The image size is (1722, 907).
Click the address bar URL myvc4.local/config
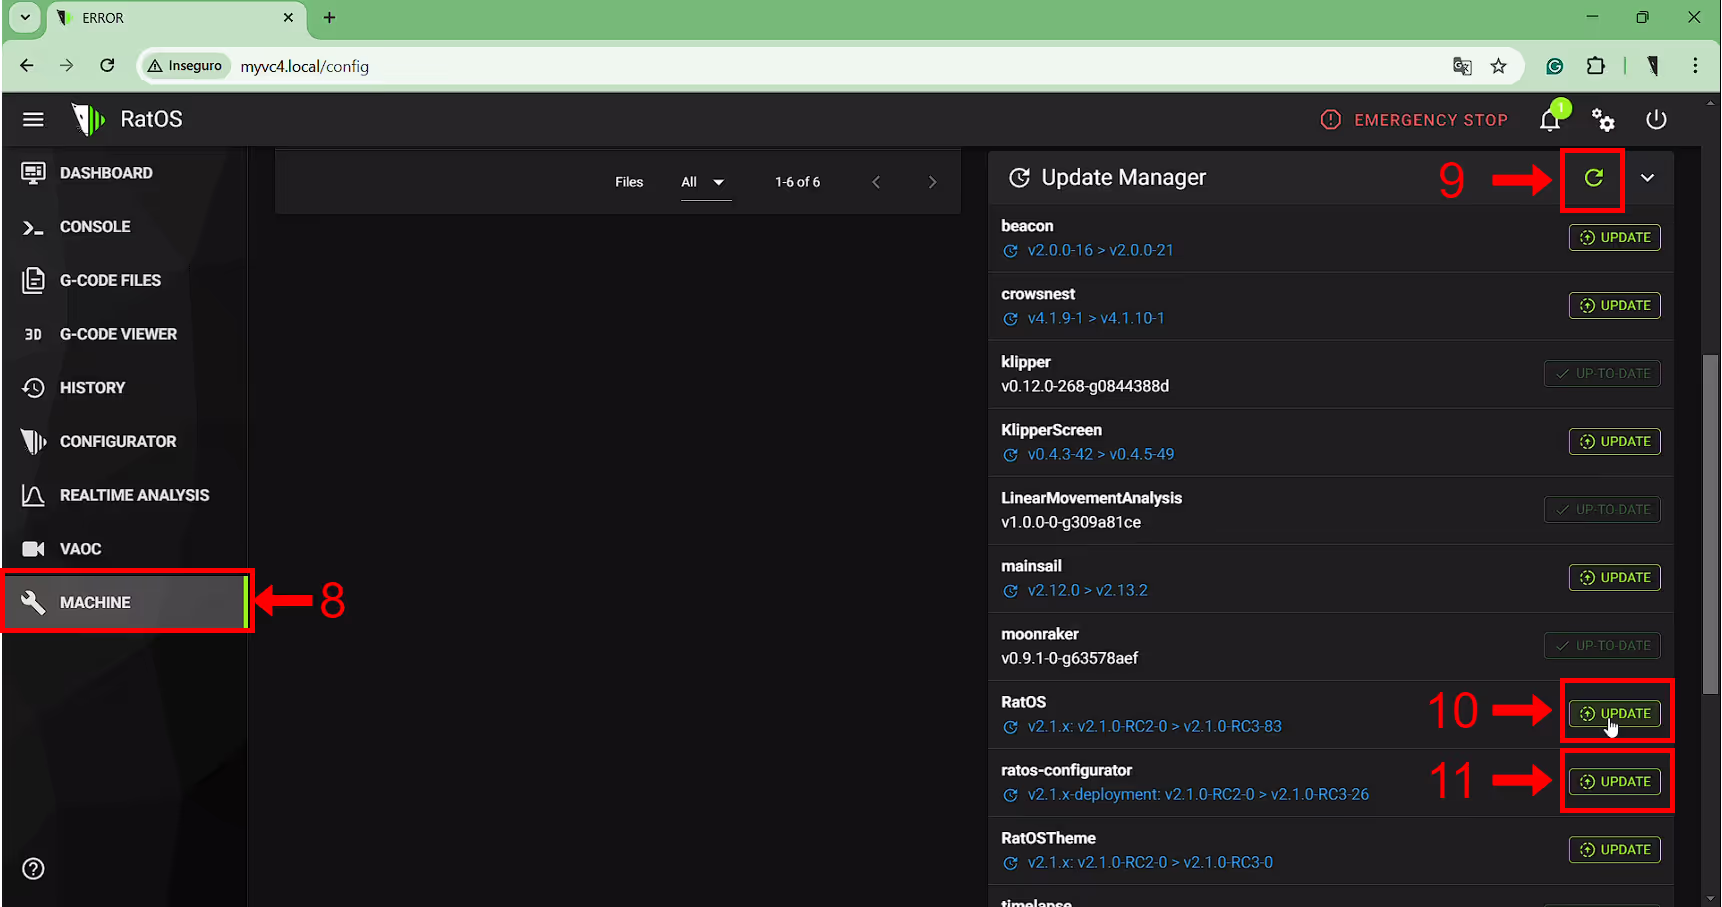tap(304, 66)
